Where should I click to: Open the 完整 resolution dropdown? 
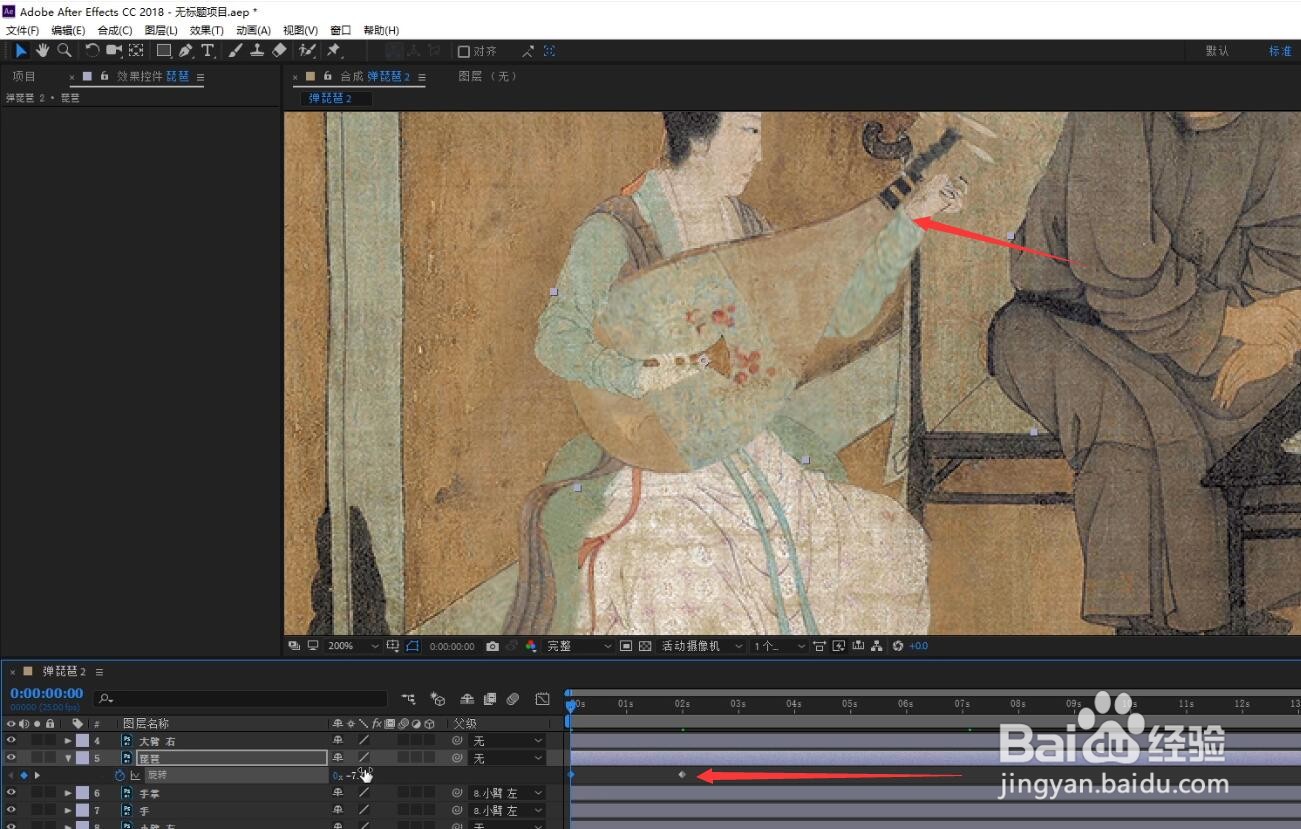click(578, 646)
